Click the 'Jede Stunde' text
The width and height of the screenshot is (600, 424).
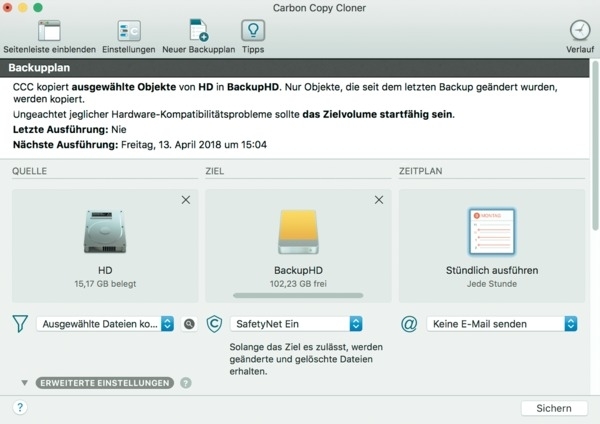(492, 284)
